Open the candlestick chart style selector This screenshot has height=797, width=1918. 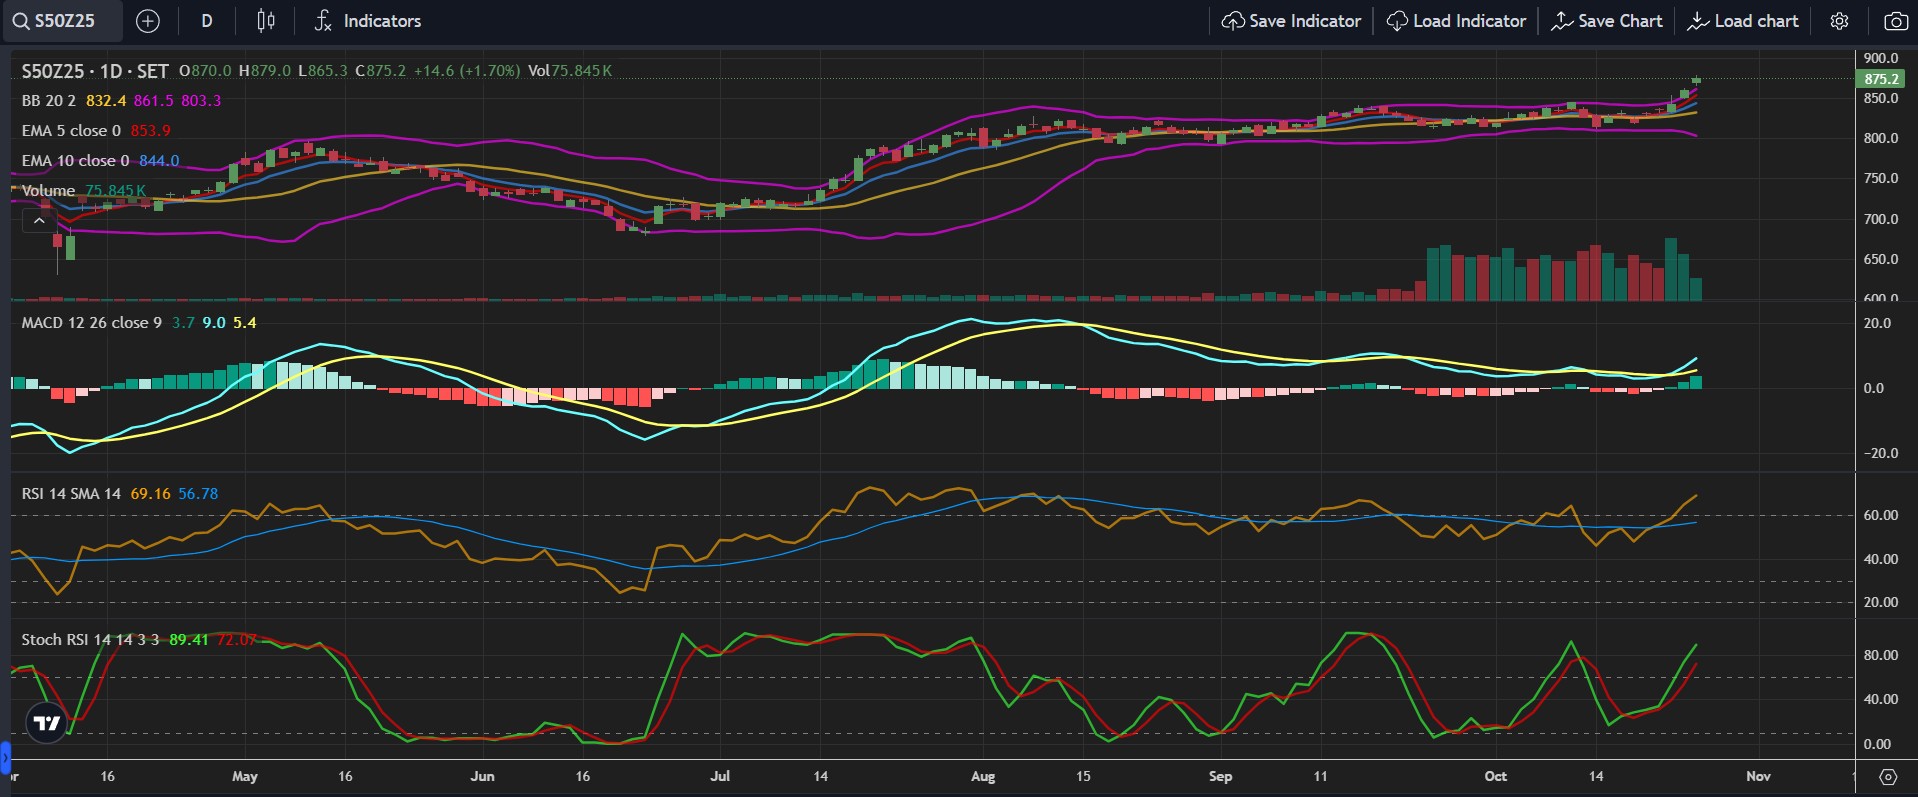[266, 21]
